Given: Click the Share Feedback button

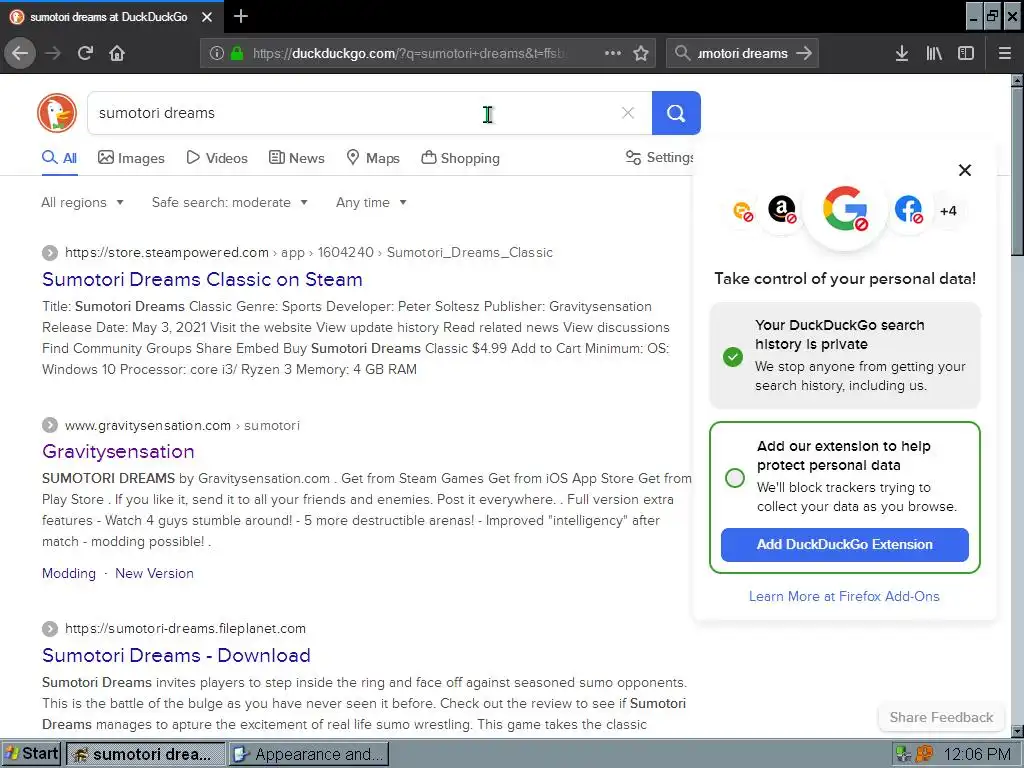Looking at the screenshot, I should (x=941, y=717).
